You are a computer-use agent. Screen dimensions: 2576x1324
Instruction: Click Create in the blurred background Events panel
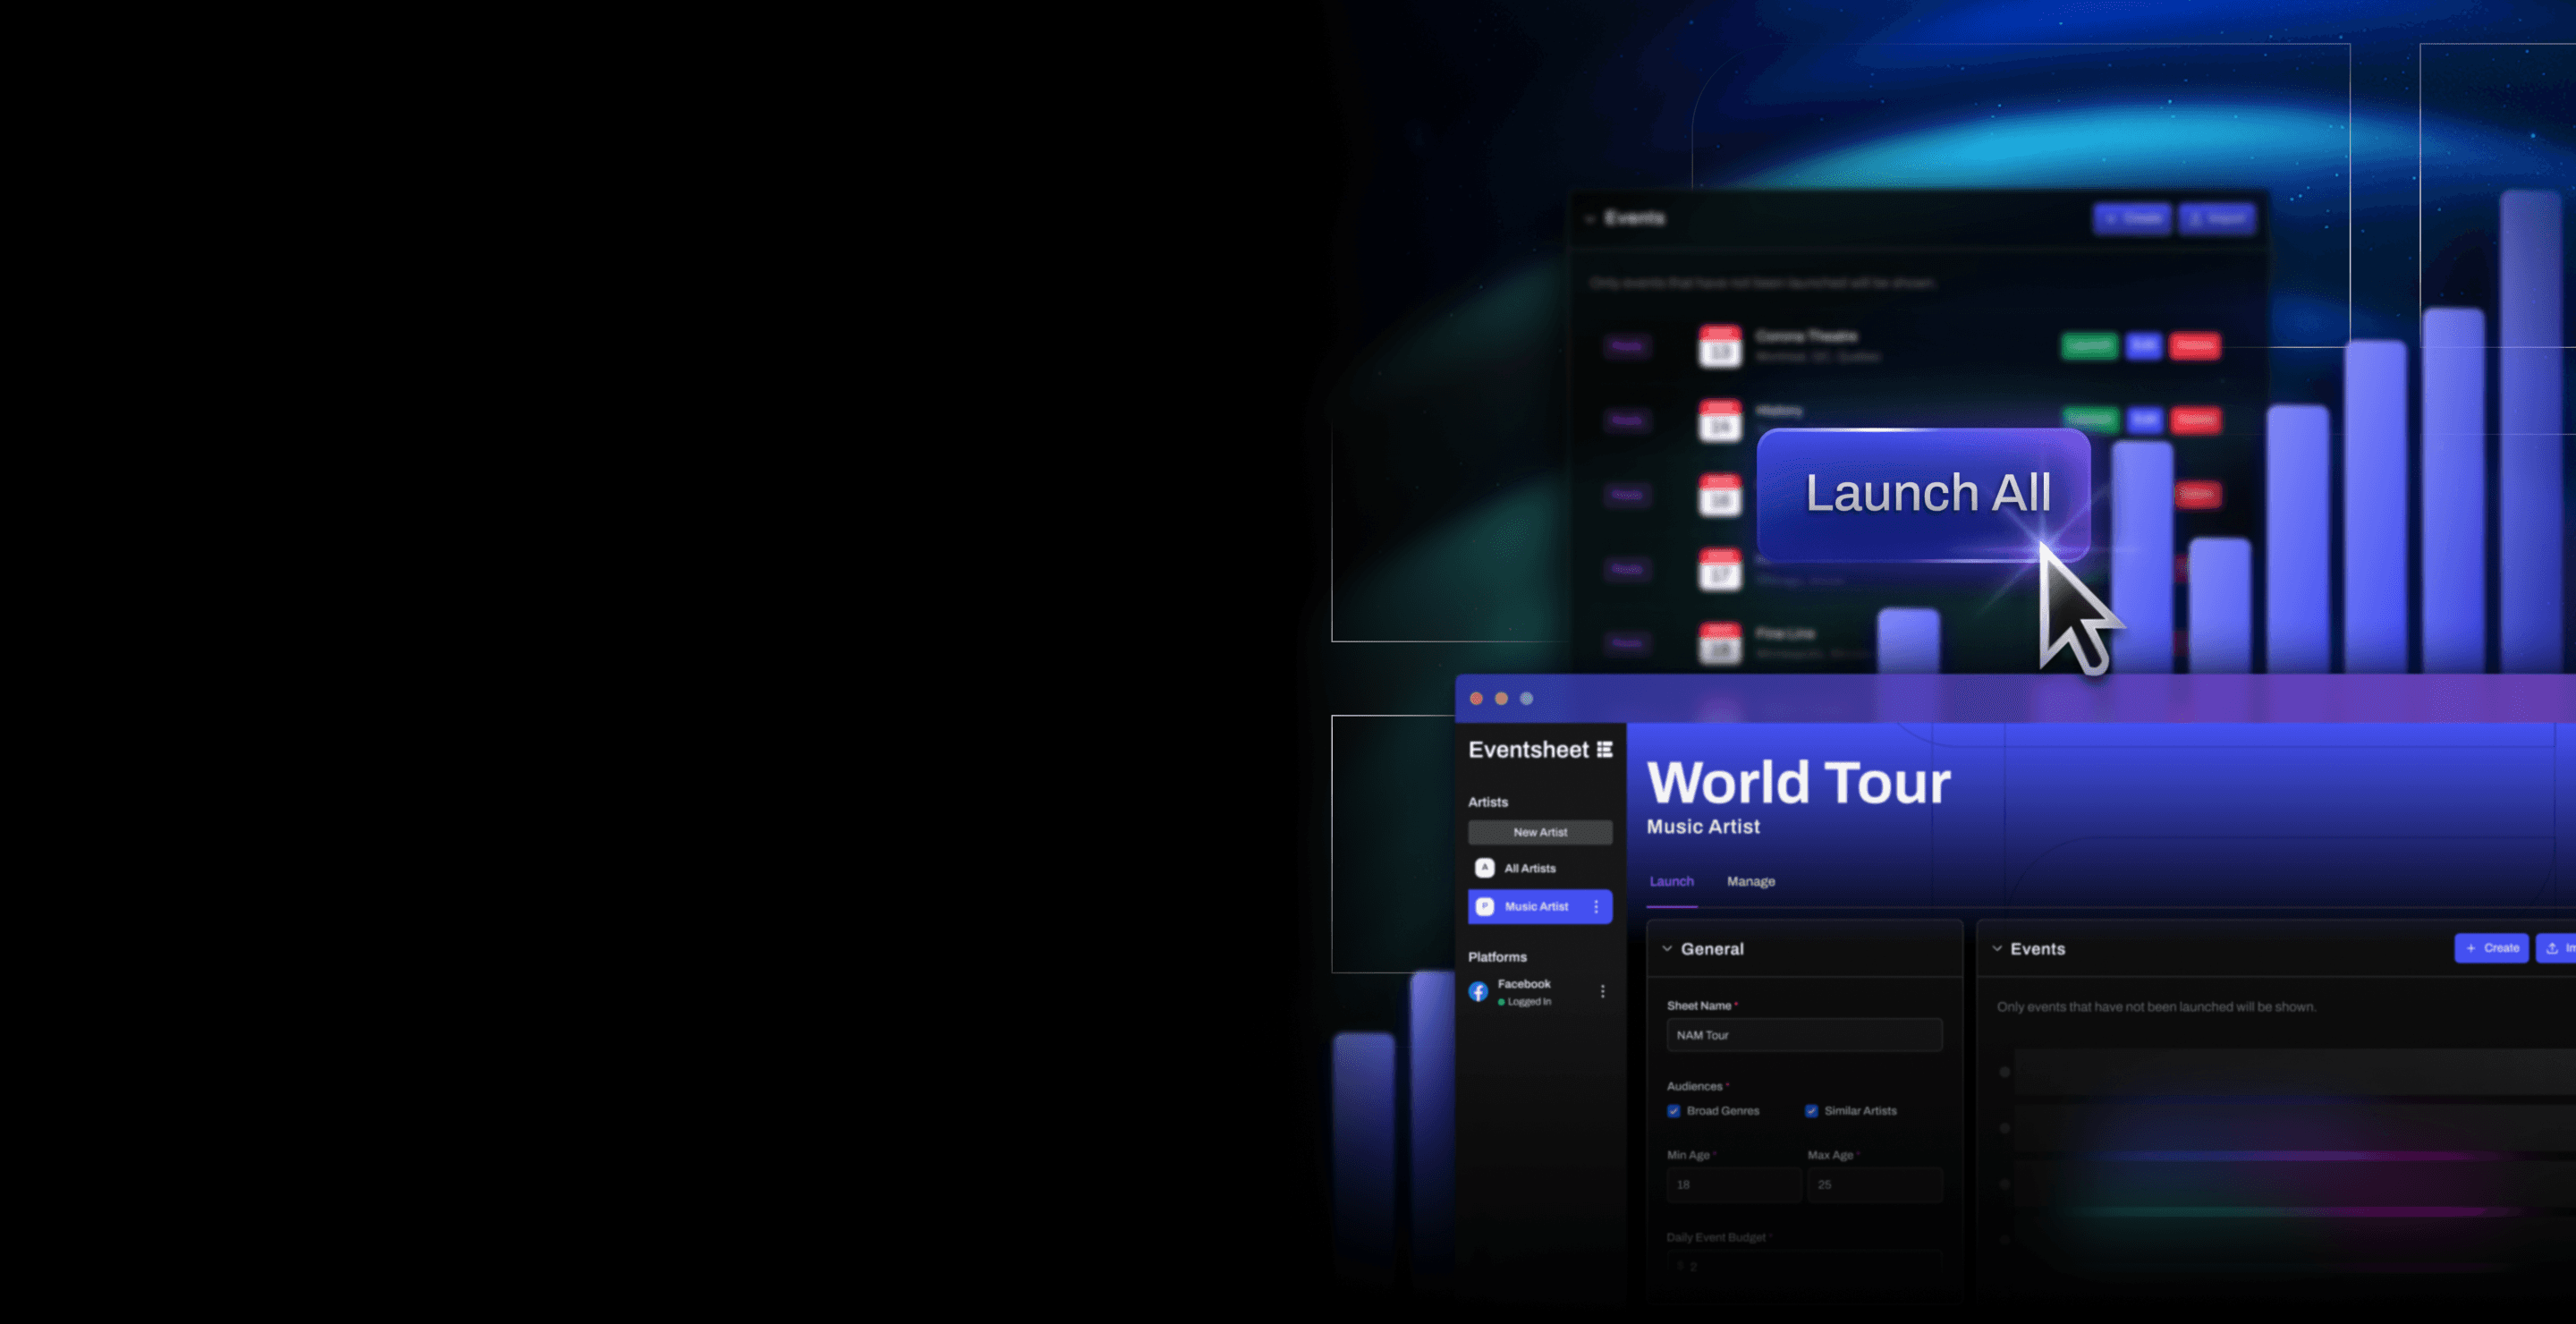point(2132,219)
